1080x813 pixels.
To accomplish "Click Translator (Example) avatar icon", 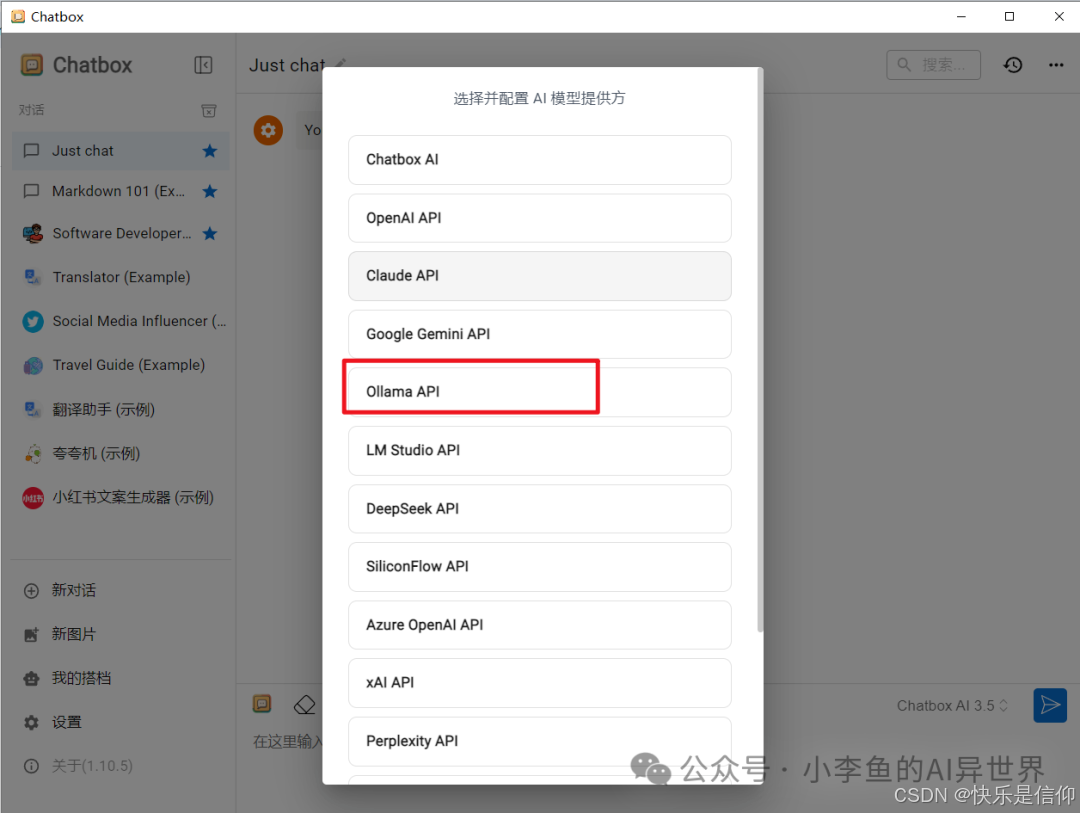I will [x=32, y=277].
